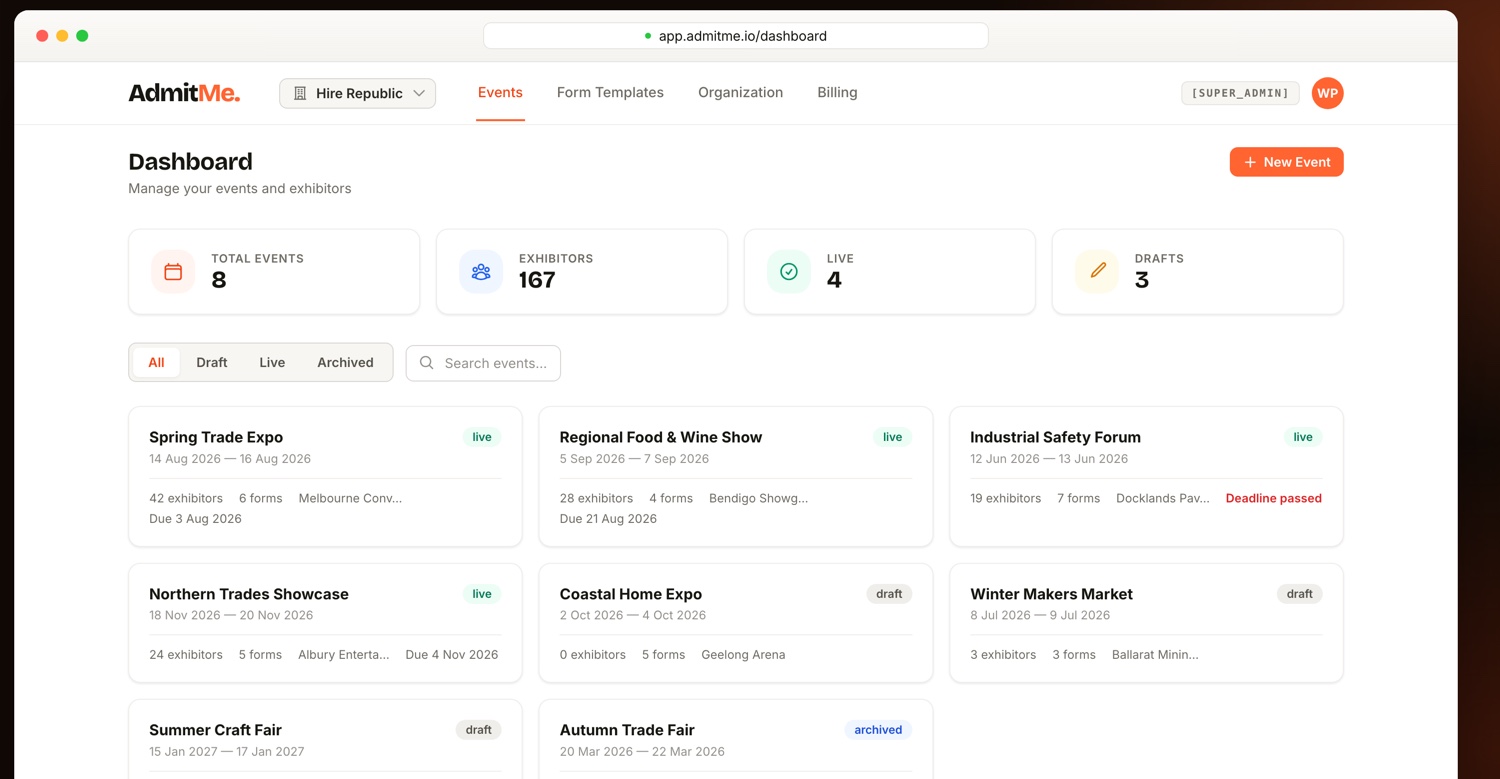Switch to the Events tab
The width and height of the screenshot is (1500, 779).
click(x=500, y=92)
